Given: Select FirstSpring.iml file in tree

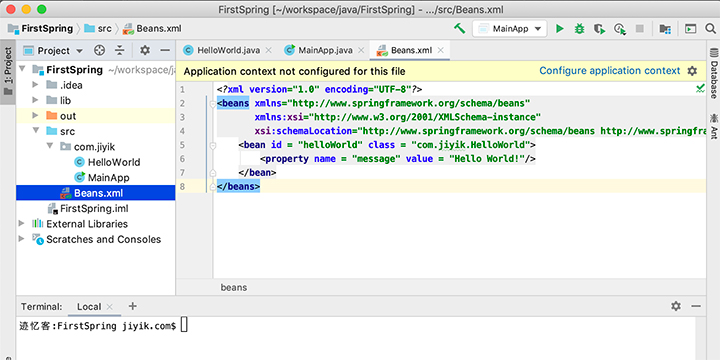Looking at the screenshot, I should (x=94, y=208).
